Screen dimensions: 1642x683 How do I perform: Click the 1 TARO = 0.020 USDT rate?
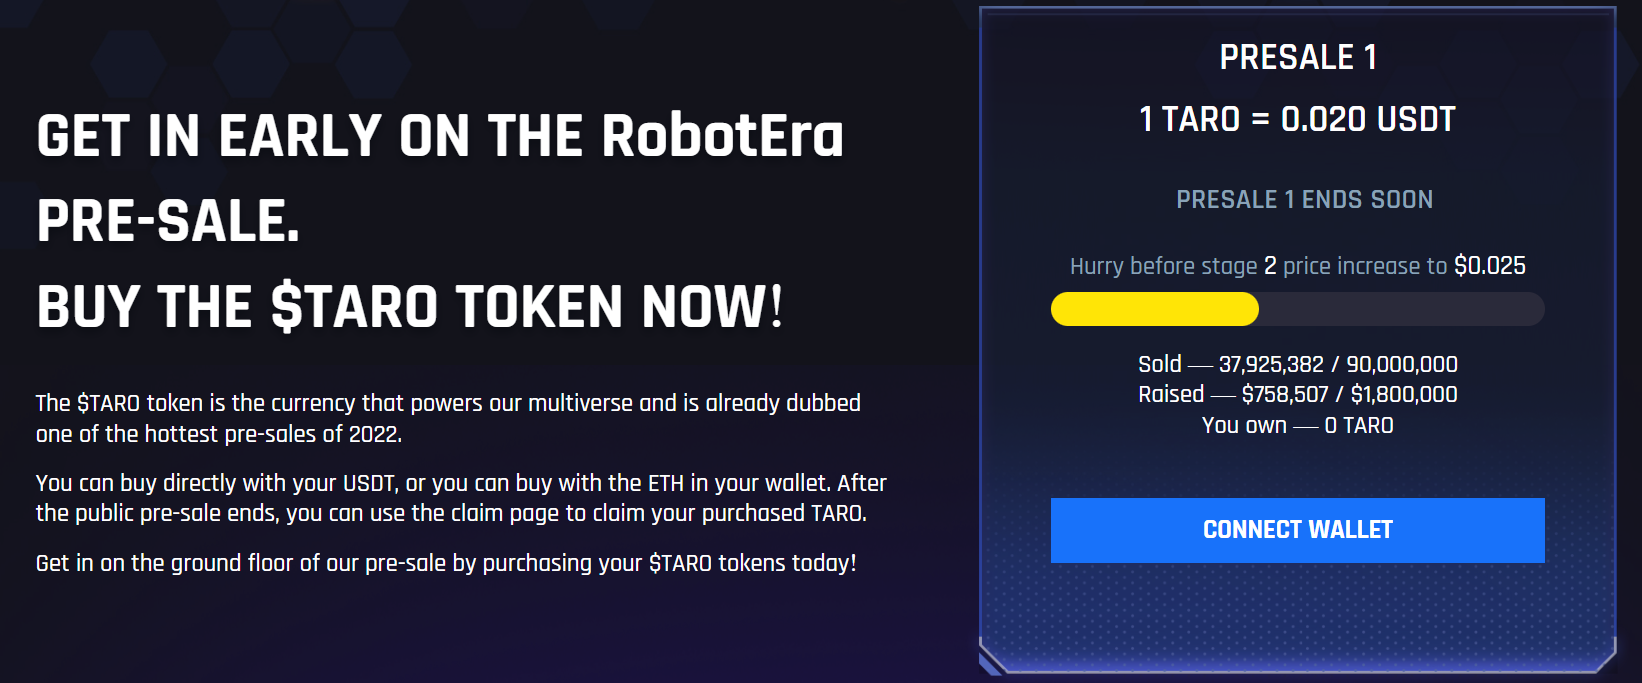pyautogui.click(x=1297, y=119)
